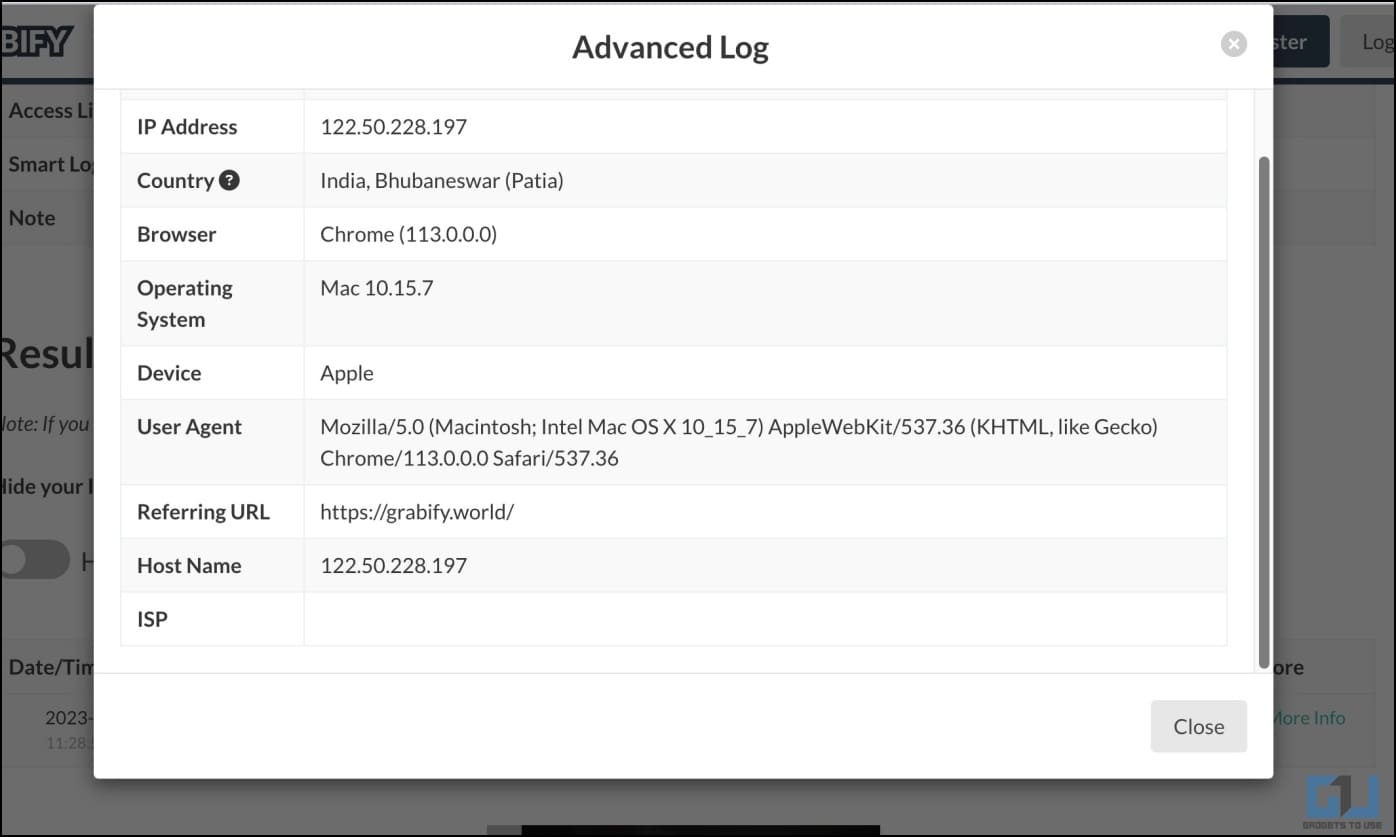Viewport: 1396px width, 837px height.
Task: Select the Browser value Chrome (113.0.0.0)
Action: pyautogui.click(x=408, y=235)
